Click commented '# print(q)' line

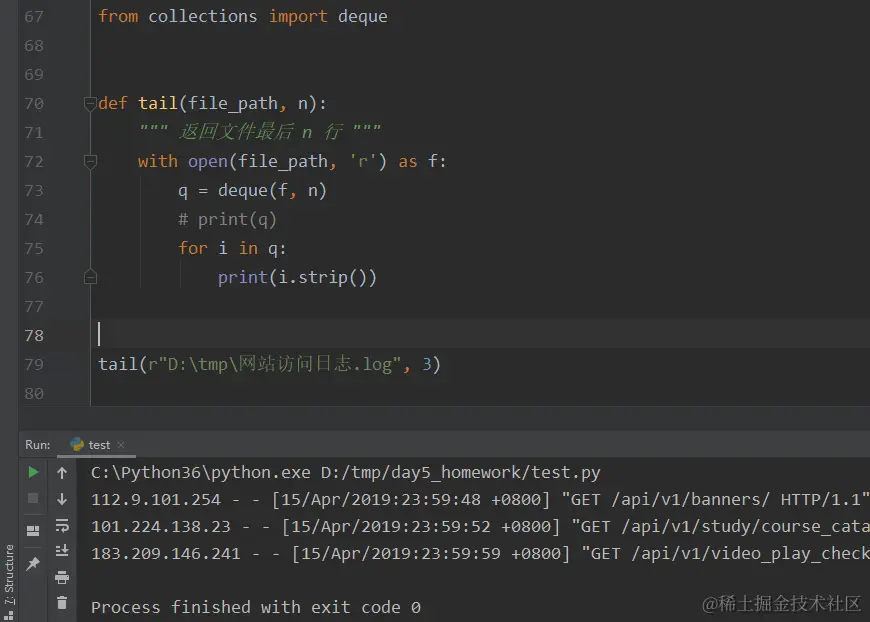pos(227,219)
